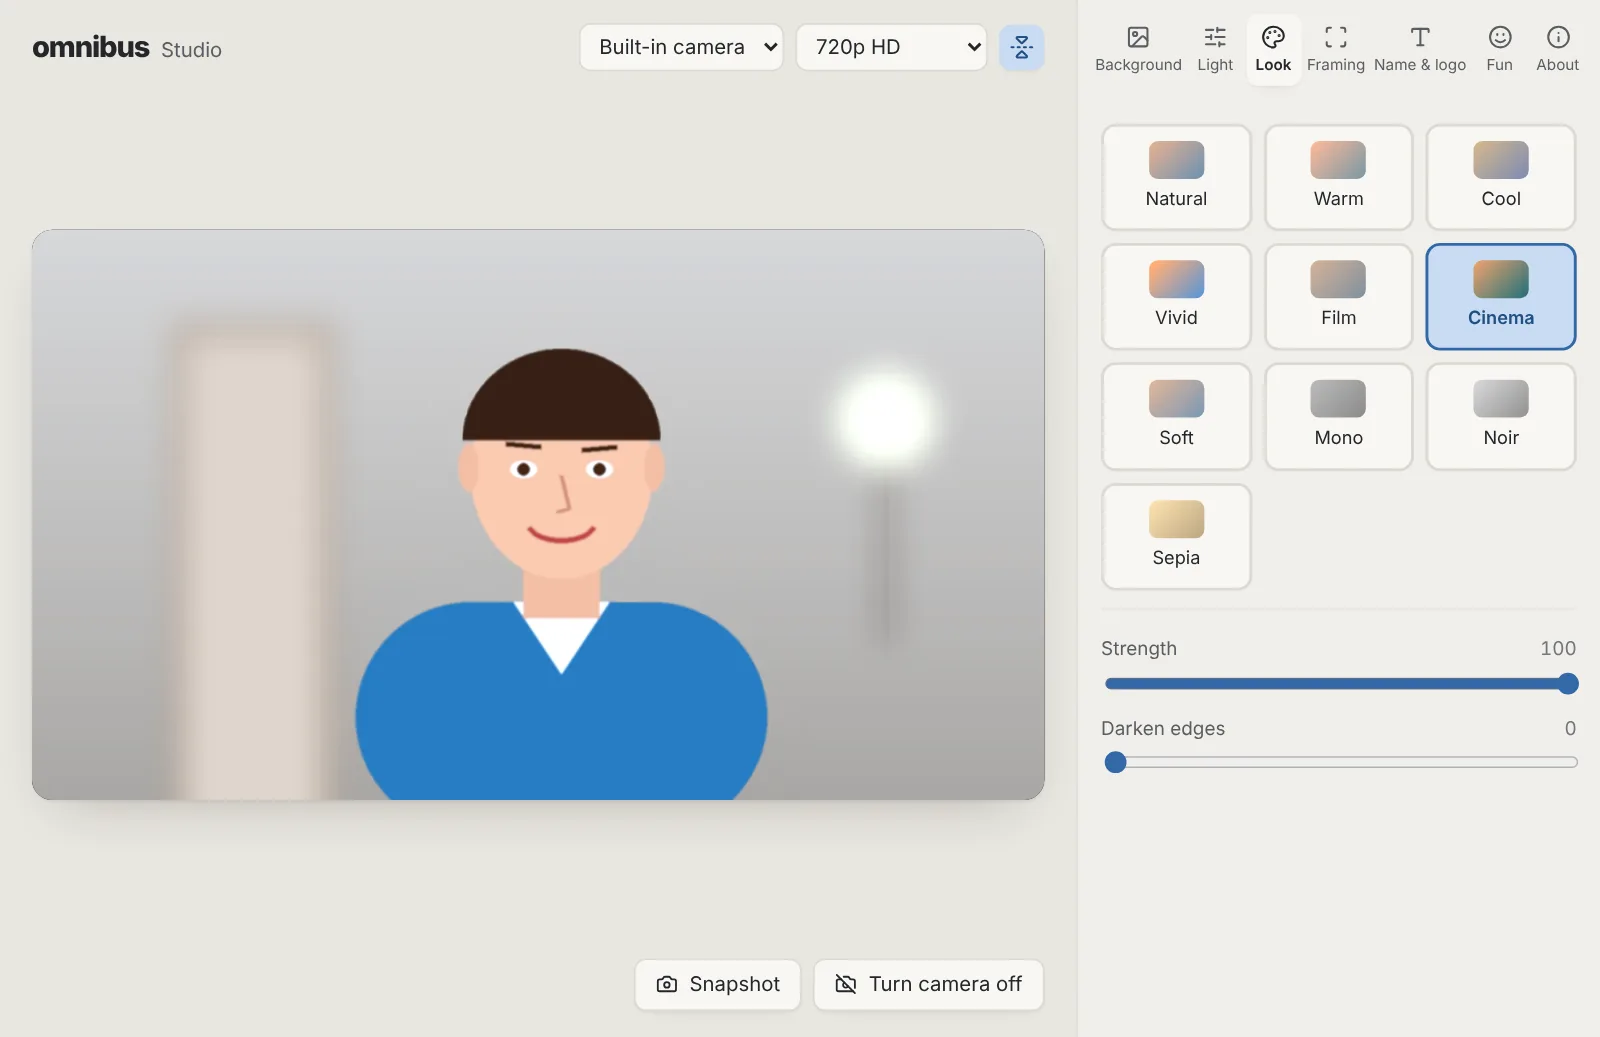Switch to the Light tab
Screen dimensions: 1600x1037
(1215, 50)
